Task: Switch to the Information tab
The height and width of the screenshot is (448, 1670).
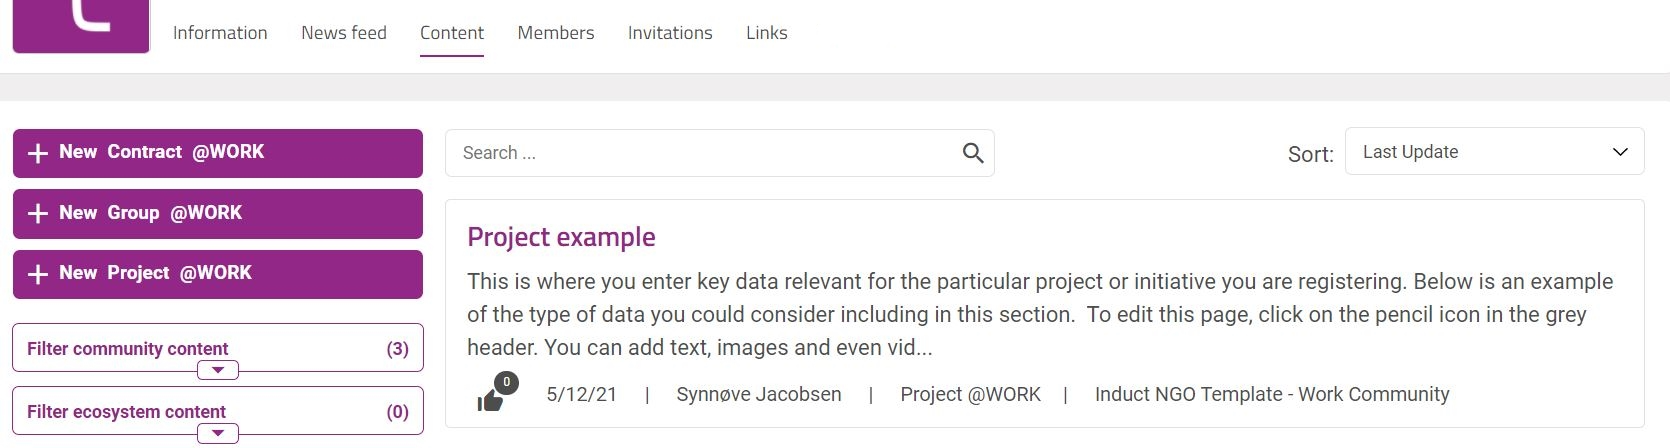Action: point(220,33)
